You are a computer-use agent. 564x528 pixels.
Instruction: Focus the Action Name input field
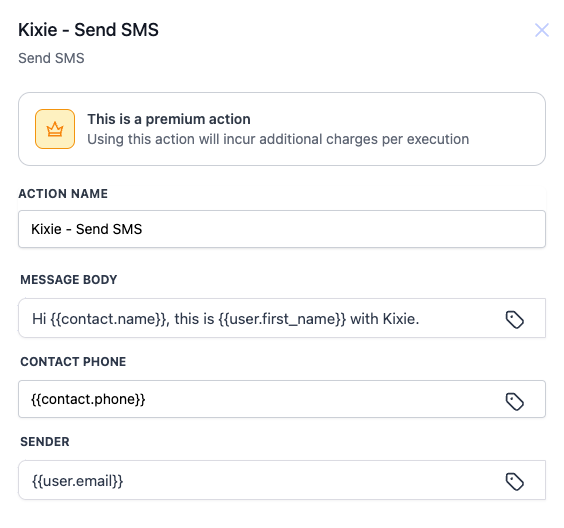(282, 229)
